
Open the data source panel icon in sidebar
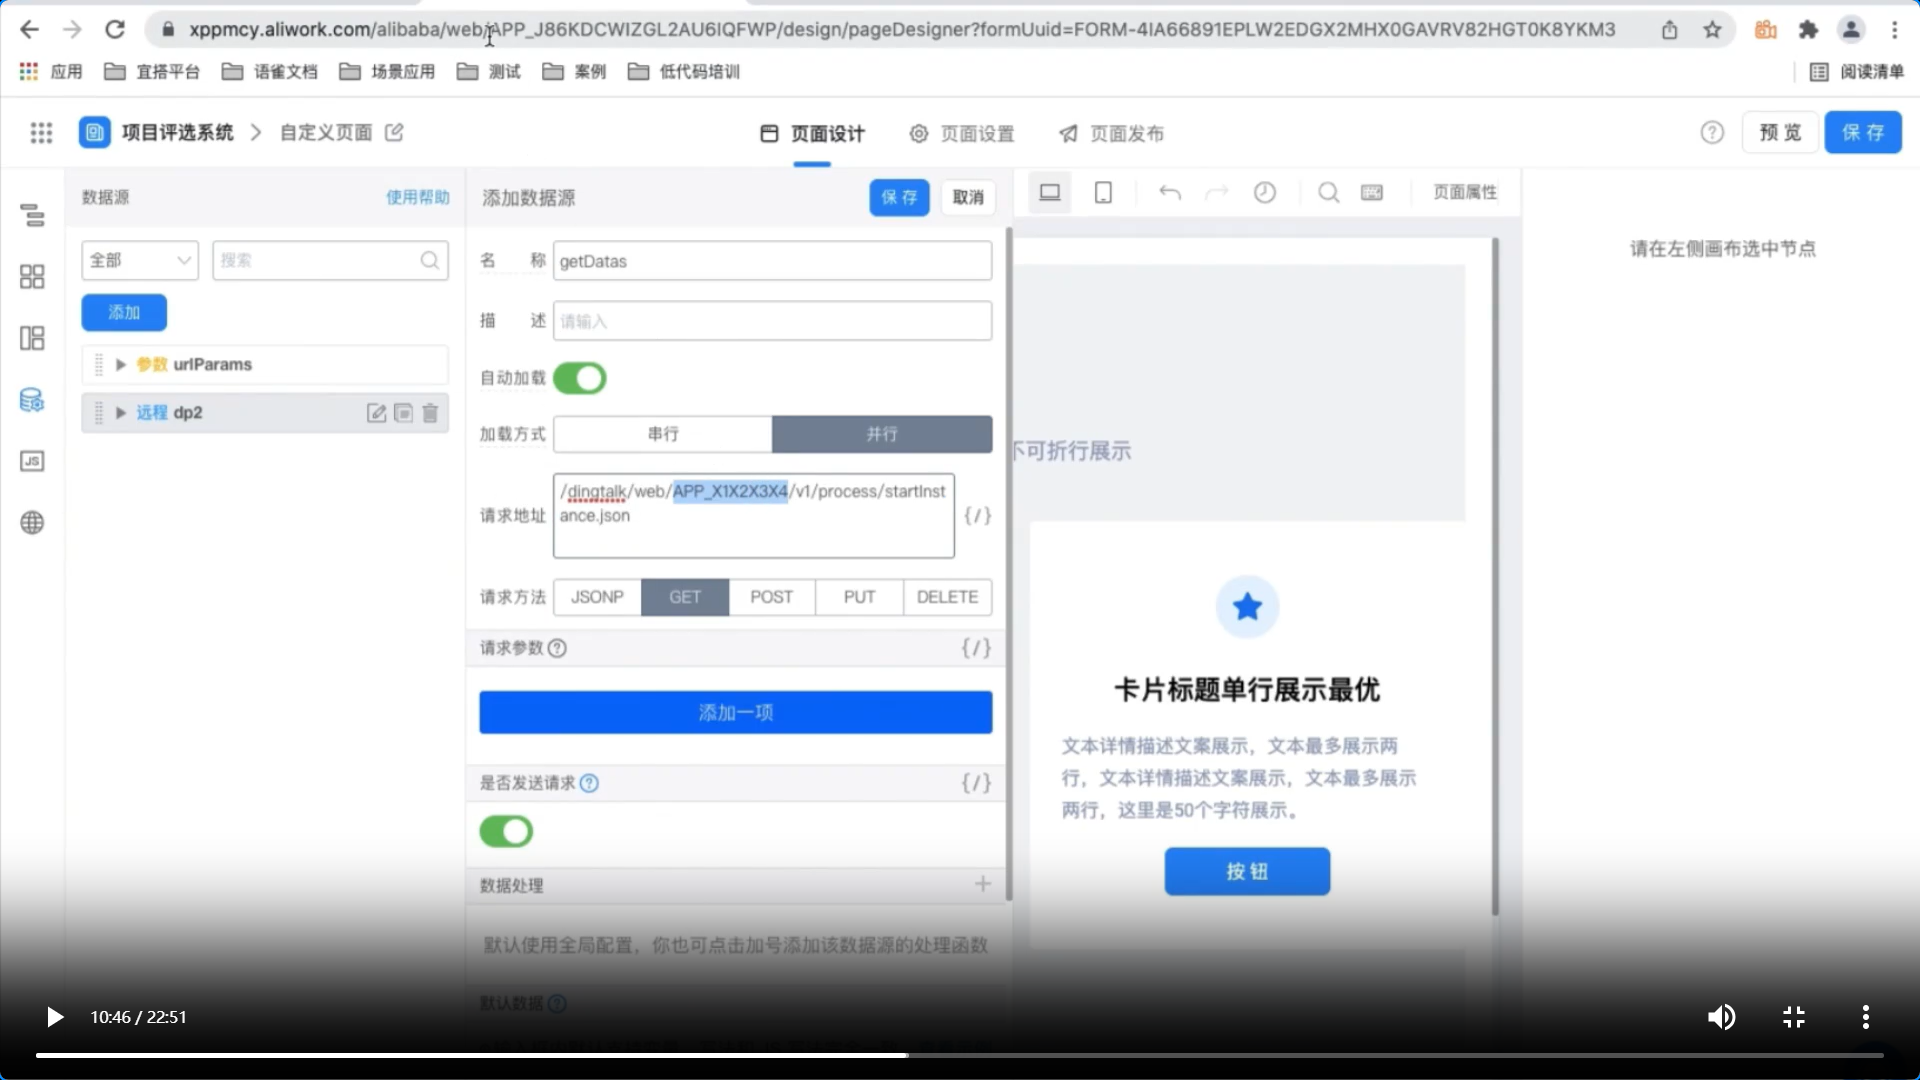point(32,401)
